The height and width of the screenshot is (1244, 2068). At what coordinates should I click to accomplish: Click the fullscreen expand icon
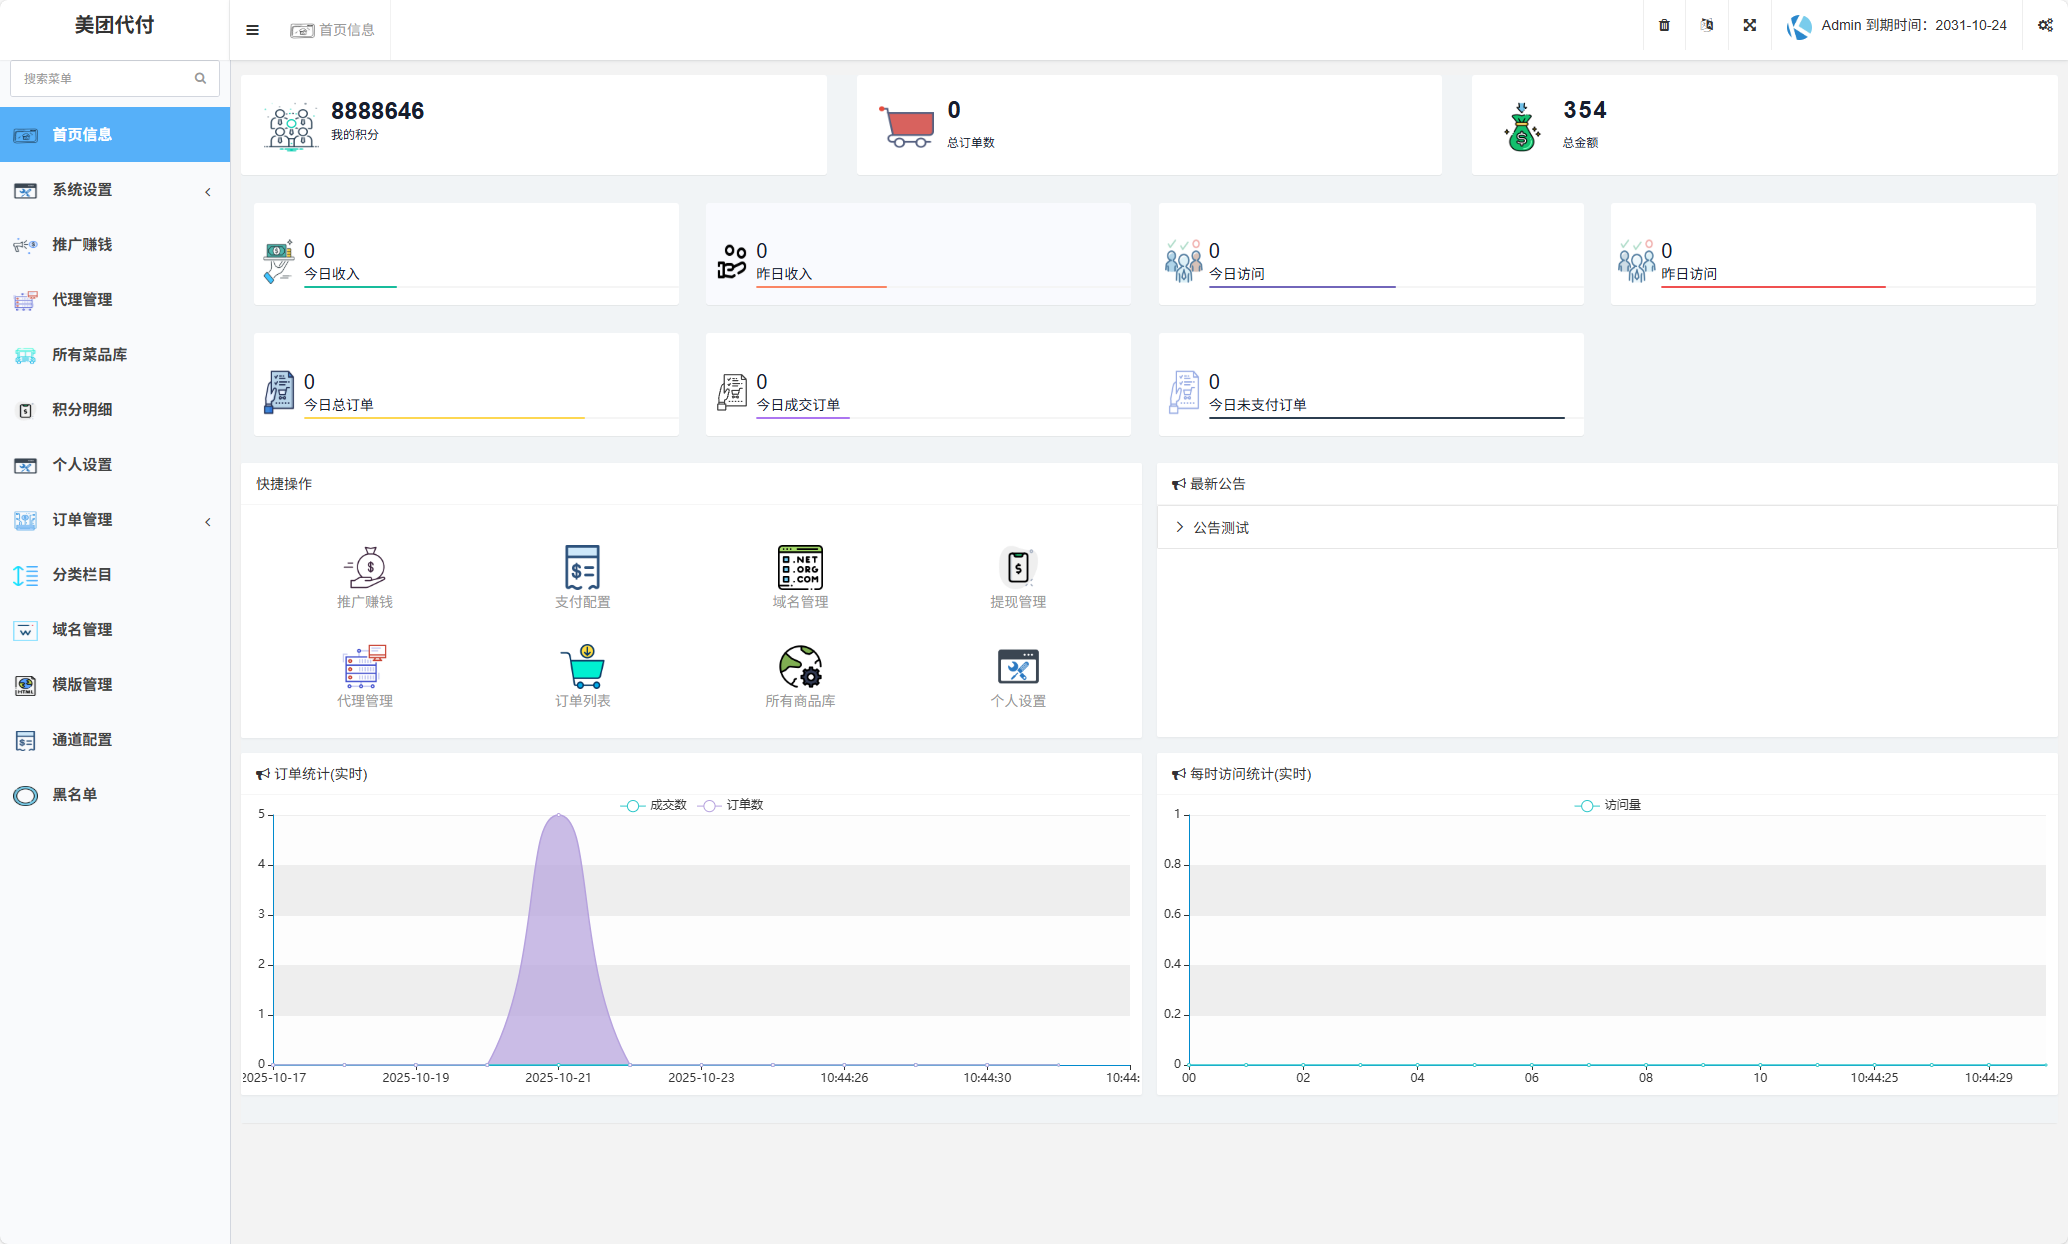(x=1750, y=25)
